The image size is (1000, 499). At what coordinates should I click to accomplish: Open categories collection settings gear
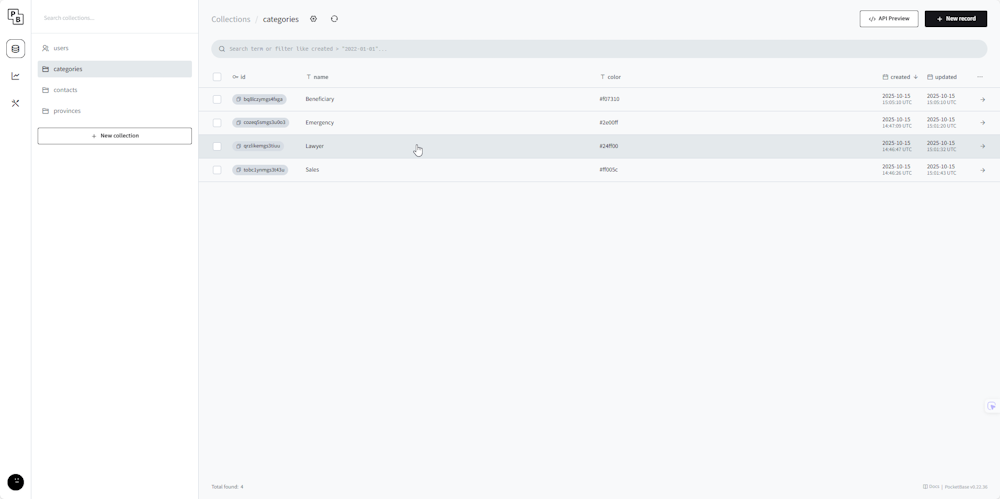click(313, 19)
